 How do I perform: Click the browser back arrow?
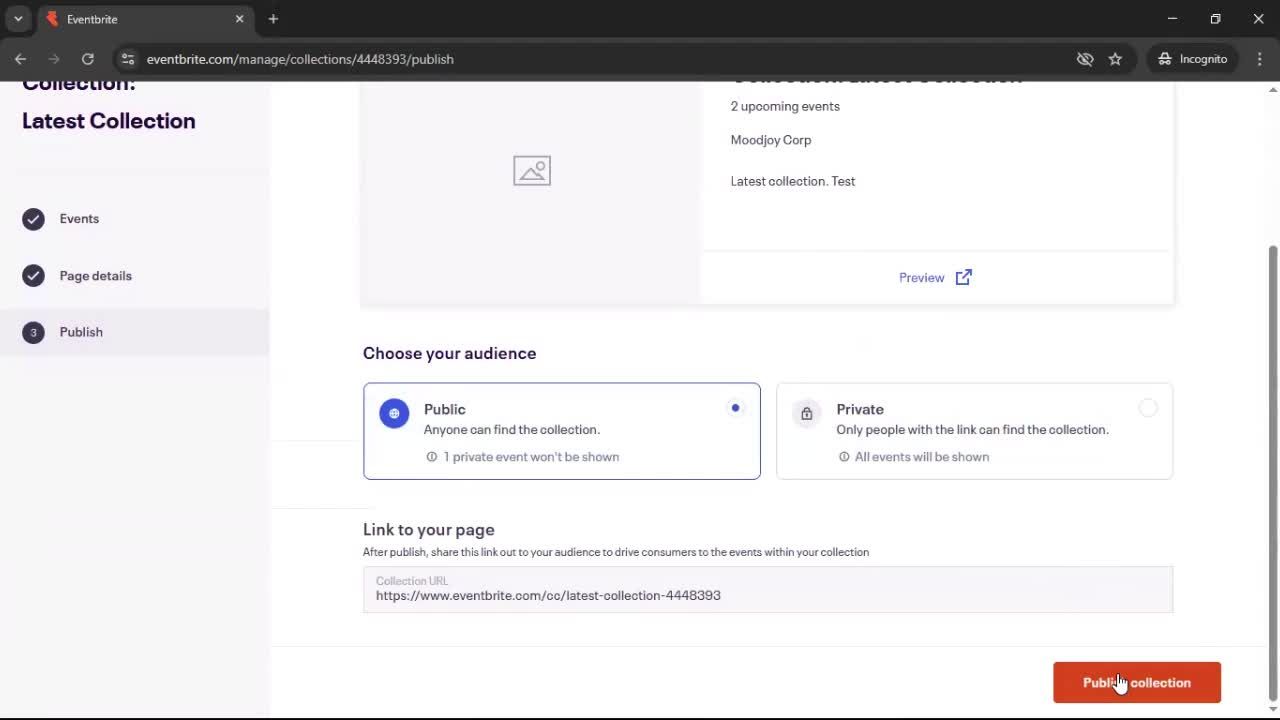tap(21, 59)
